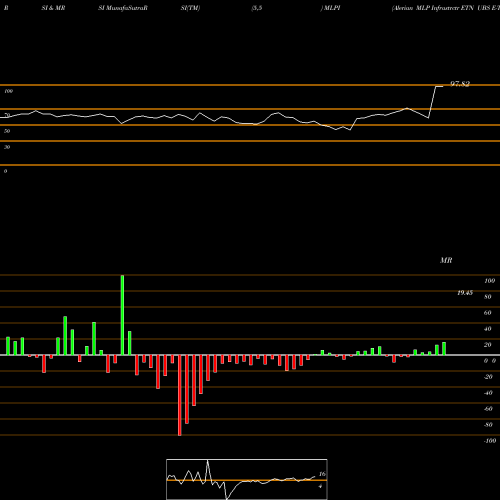This screenshot has width=500, height=500.
Task: Click the 'SI & MR' header text
Action: click(x=53, y=8)
